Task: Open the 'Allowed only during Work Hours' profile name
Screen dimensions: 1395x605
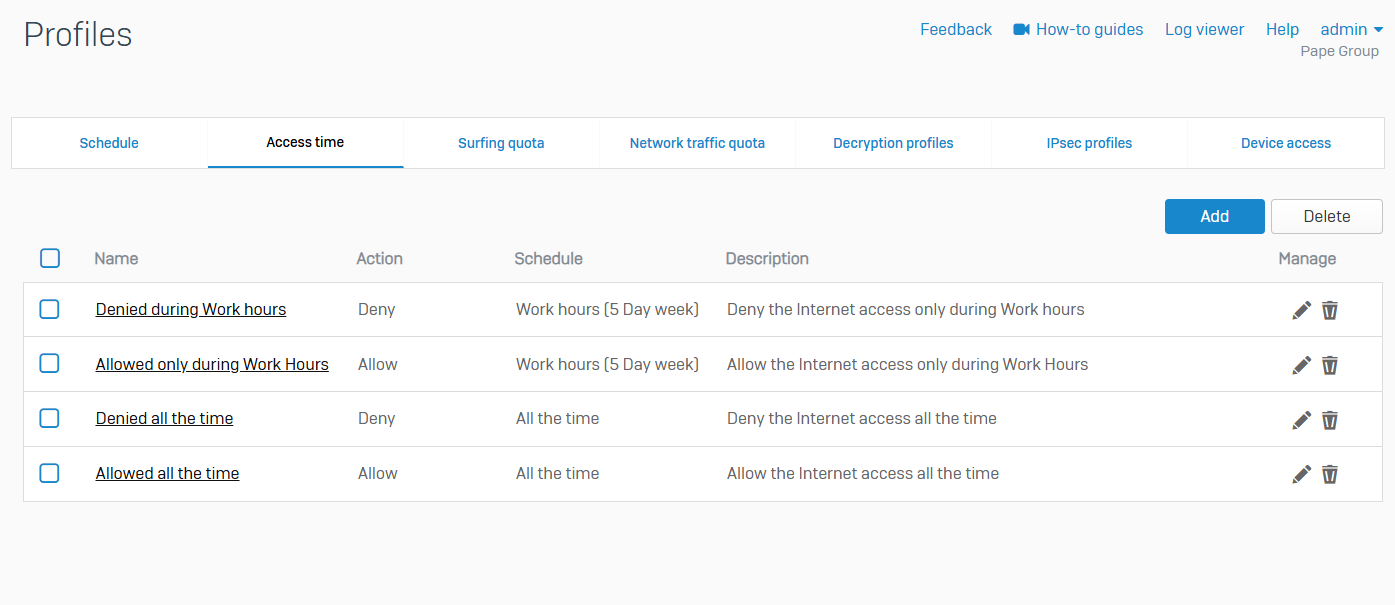Action: click(212, 364)
